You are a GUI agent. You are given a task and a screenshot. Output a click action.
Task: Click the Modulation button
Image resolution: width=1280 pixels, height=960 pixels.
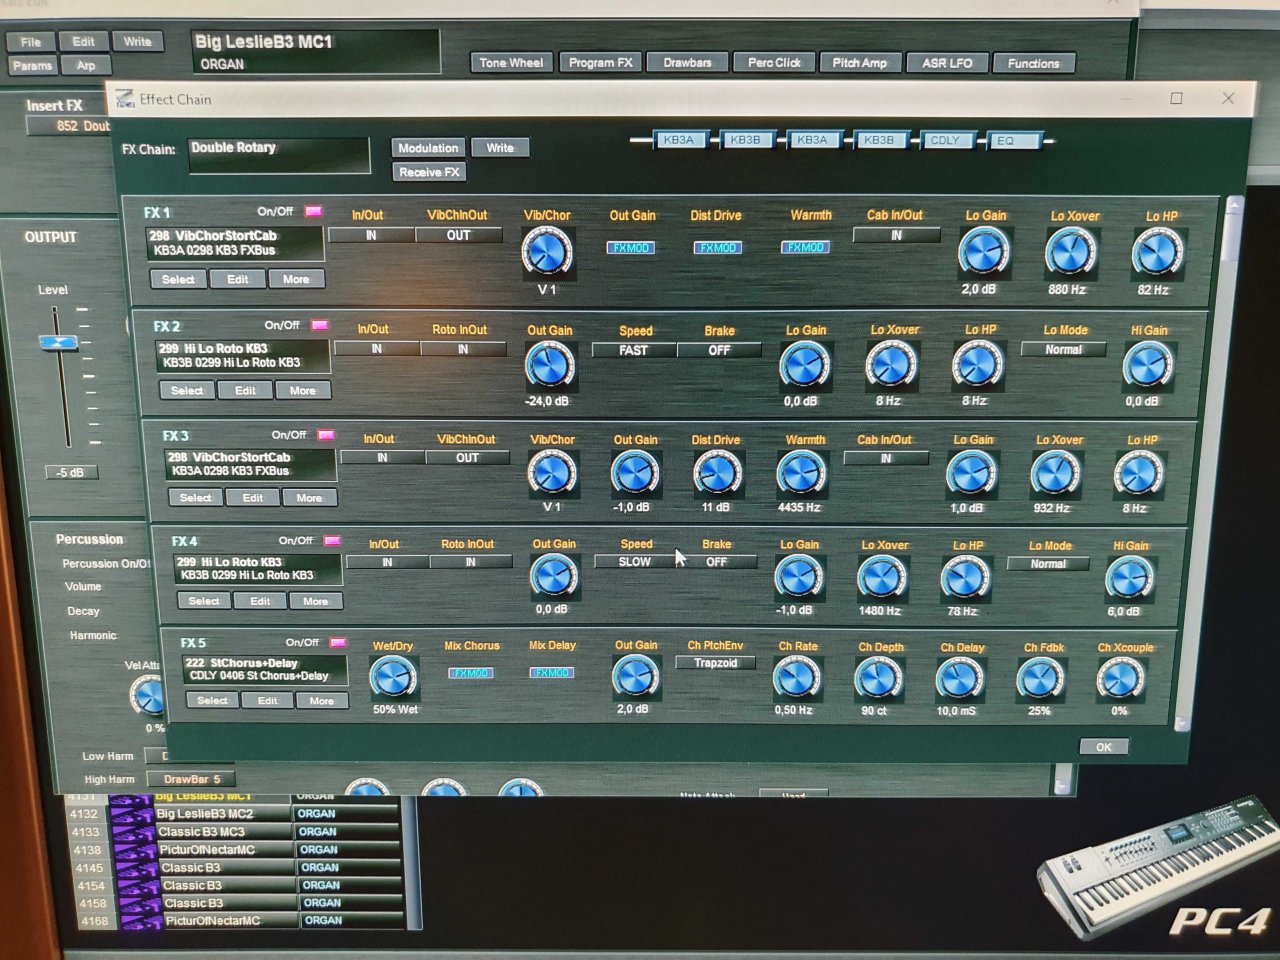pos(428,148)
